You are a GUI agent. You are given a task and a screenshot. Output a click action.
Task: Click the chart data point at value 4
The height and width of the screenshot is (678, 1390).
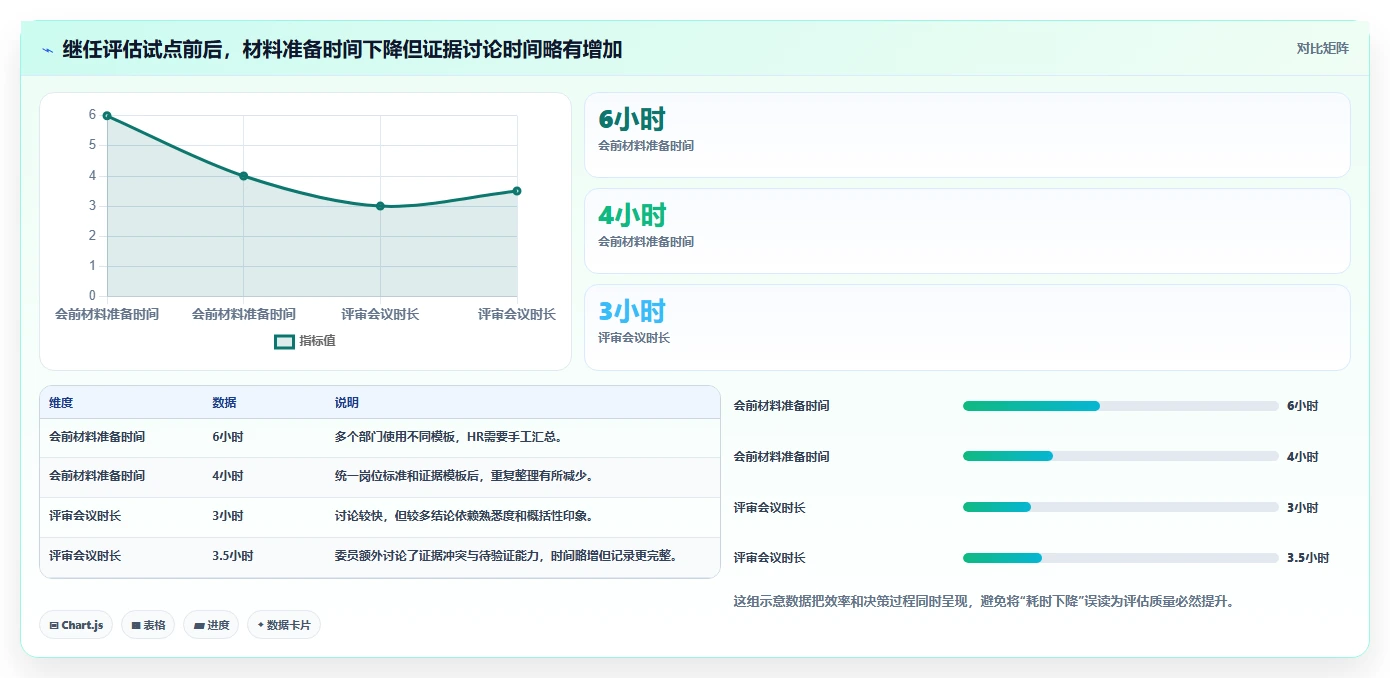point(243,176)
